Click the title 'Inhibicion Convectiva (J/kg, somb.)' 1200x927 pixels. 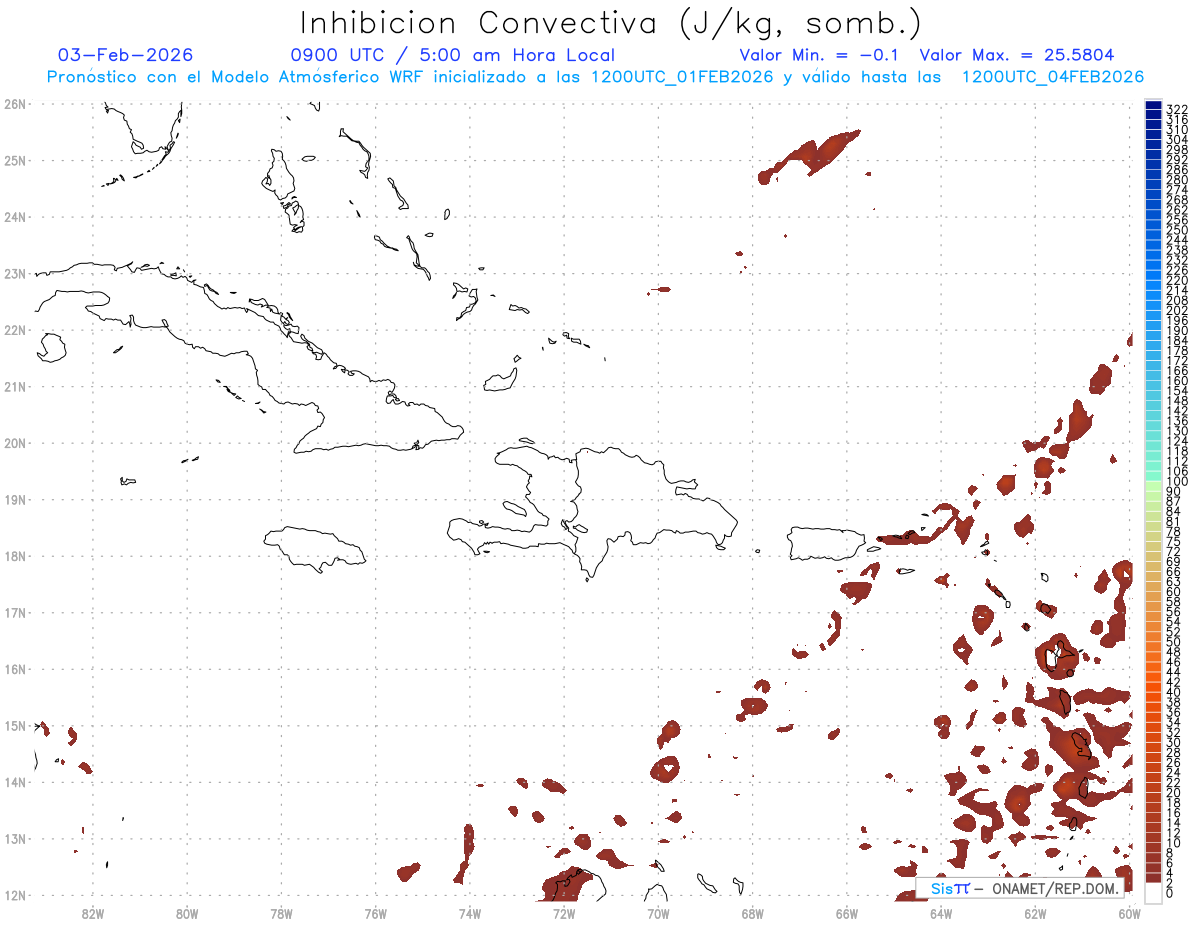click(611, 23)
